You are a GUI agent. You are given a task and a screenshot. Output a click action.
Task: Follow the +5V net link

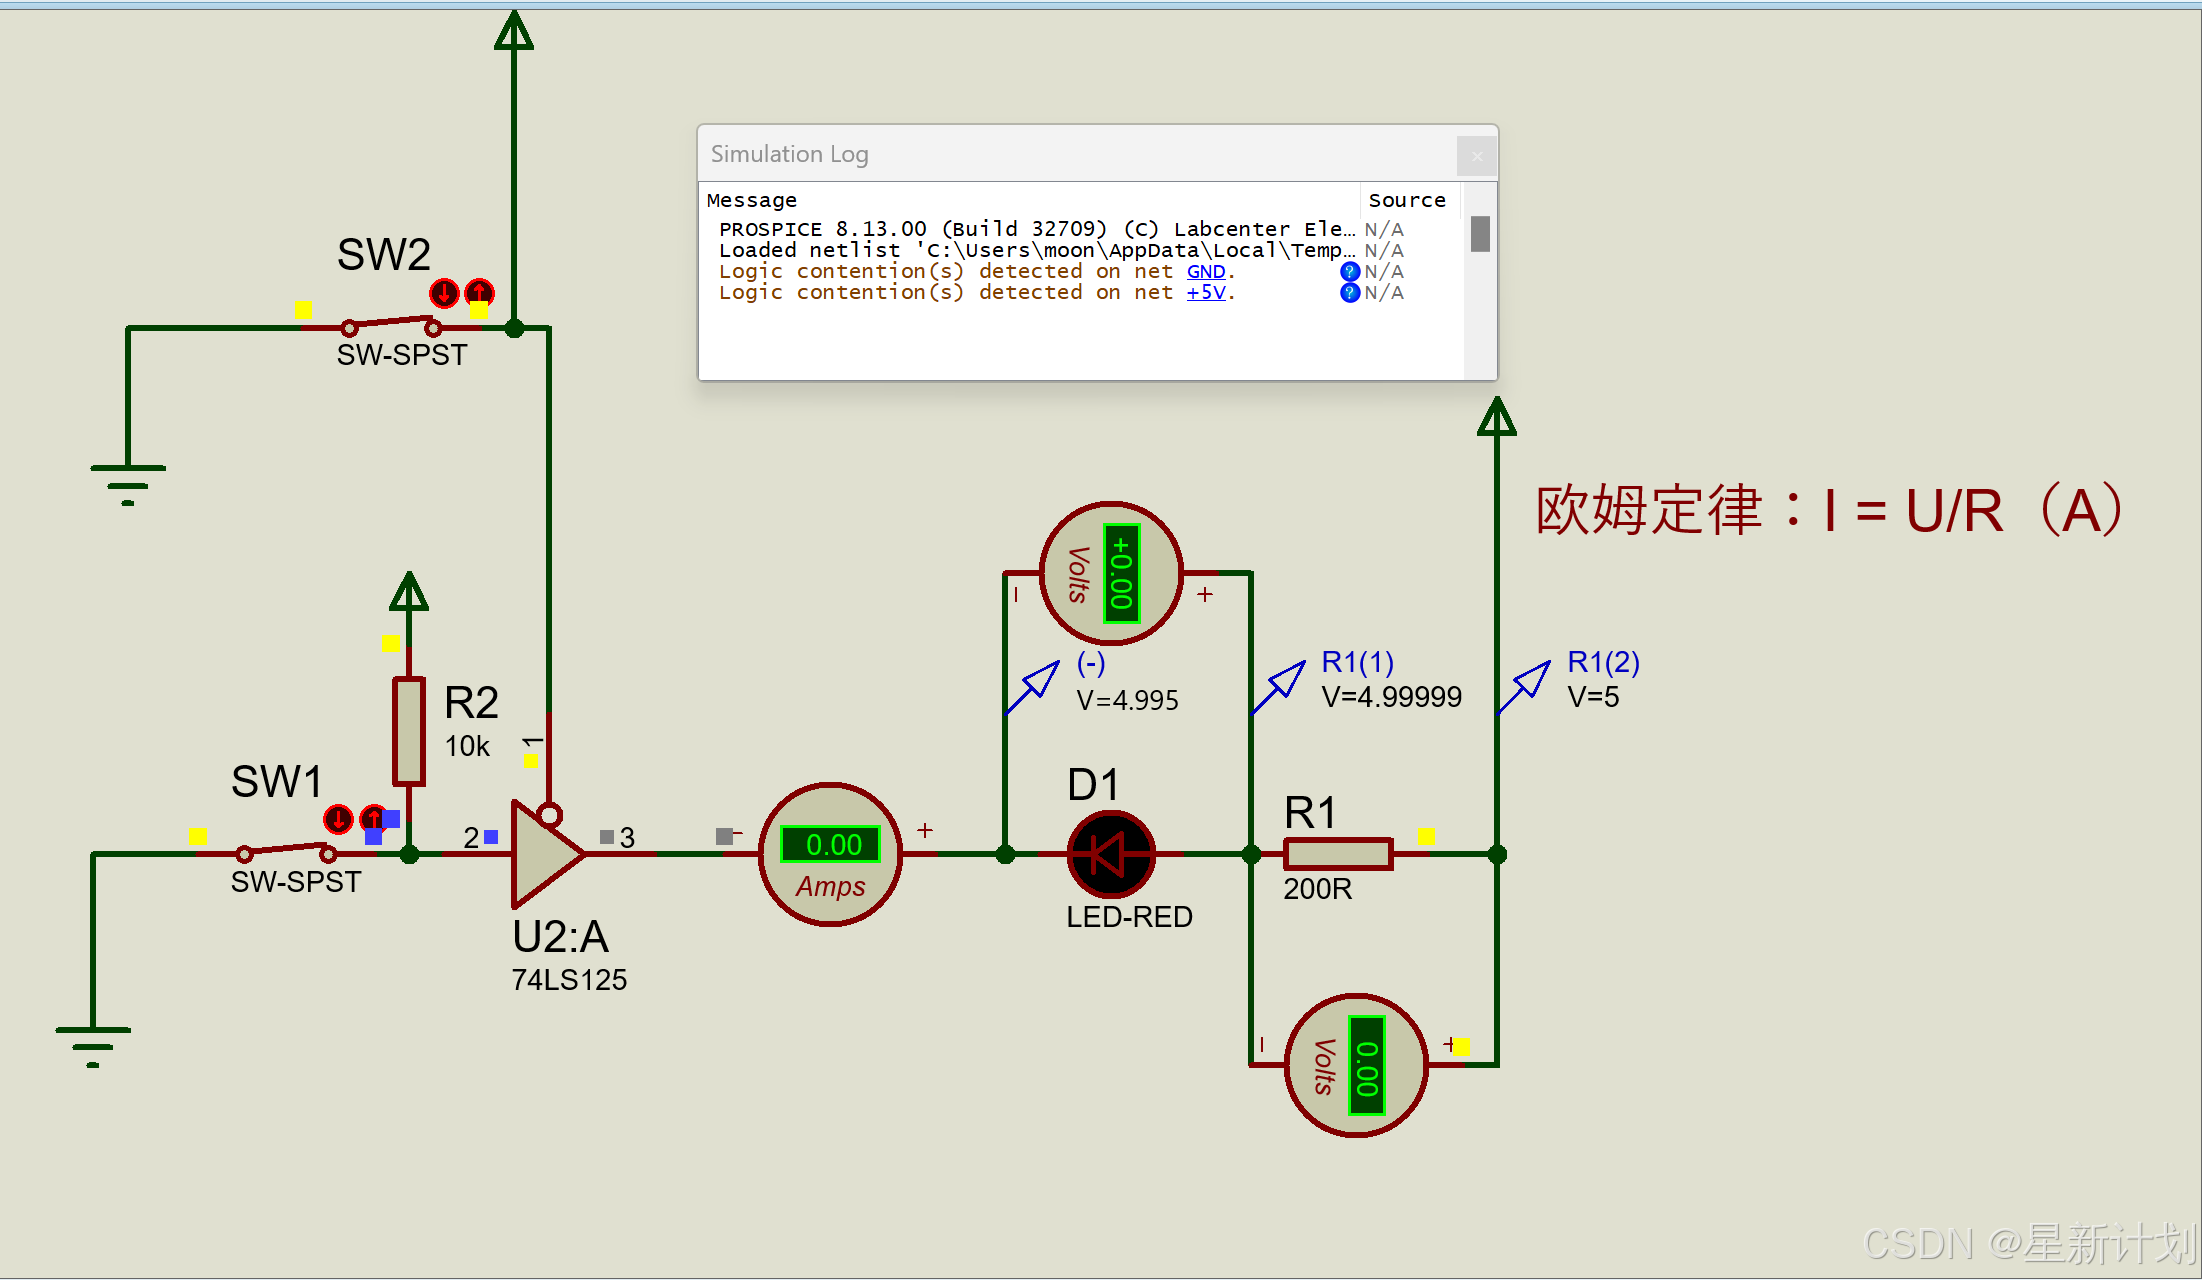tap(1205, 292)
